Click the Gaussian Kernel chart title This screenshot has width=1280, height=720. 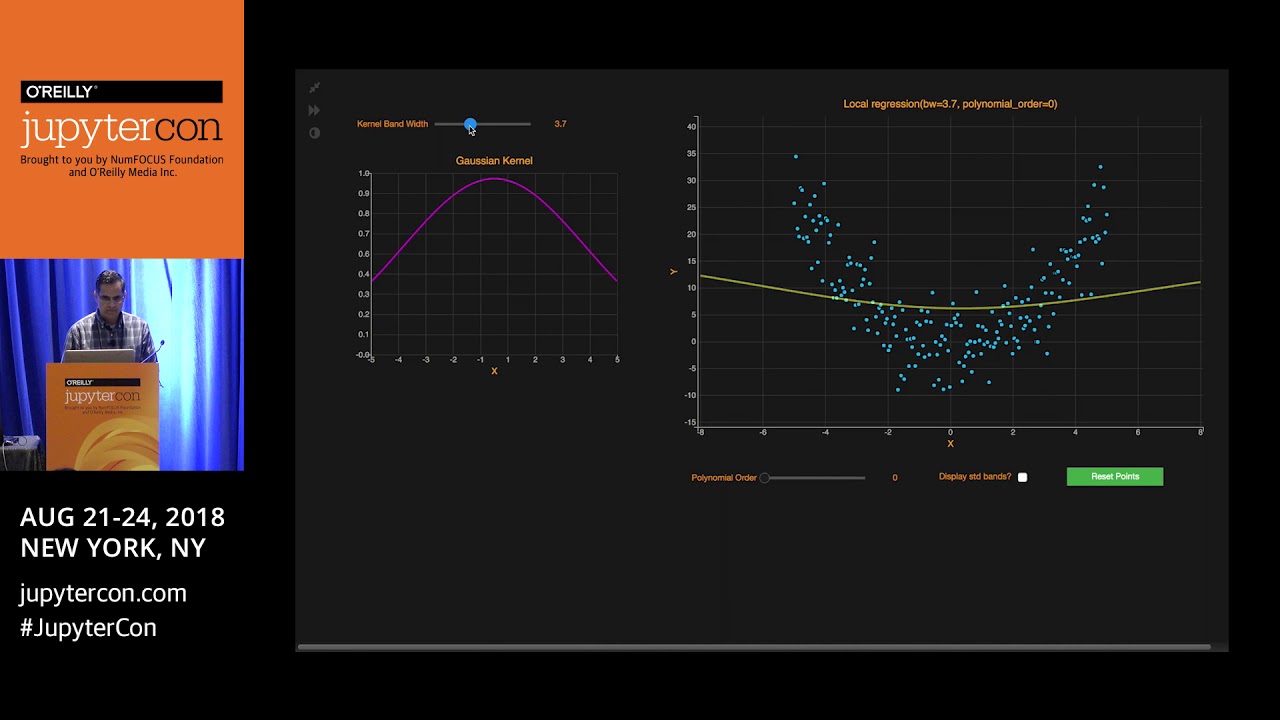click(494, 161)
